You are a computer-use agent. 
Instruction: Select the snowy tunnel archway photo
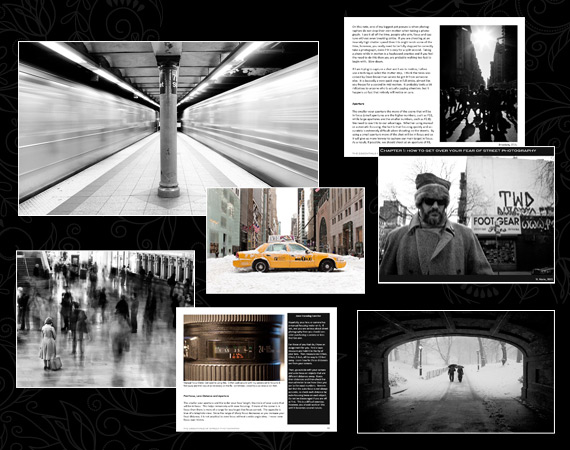456,371
